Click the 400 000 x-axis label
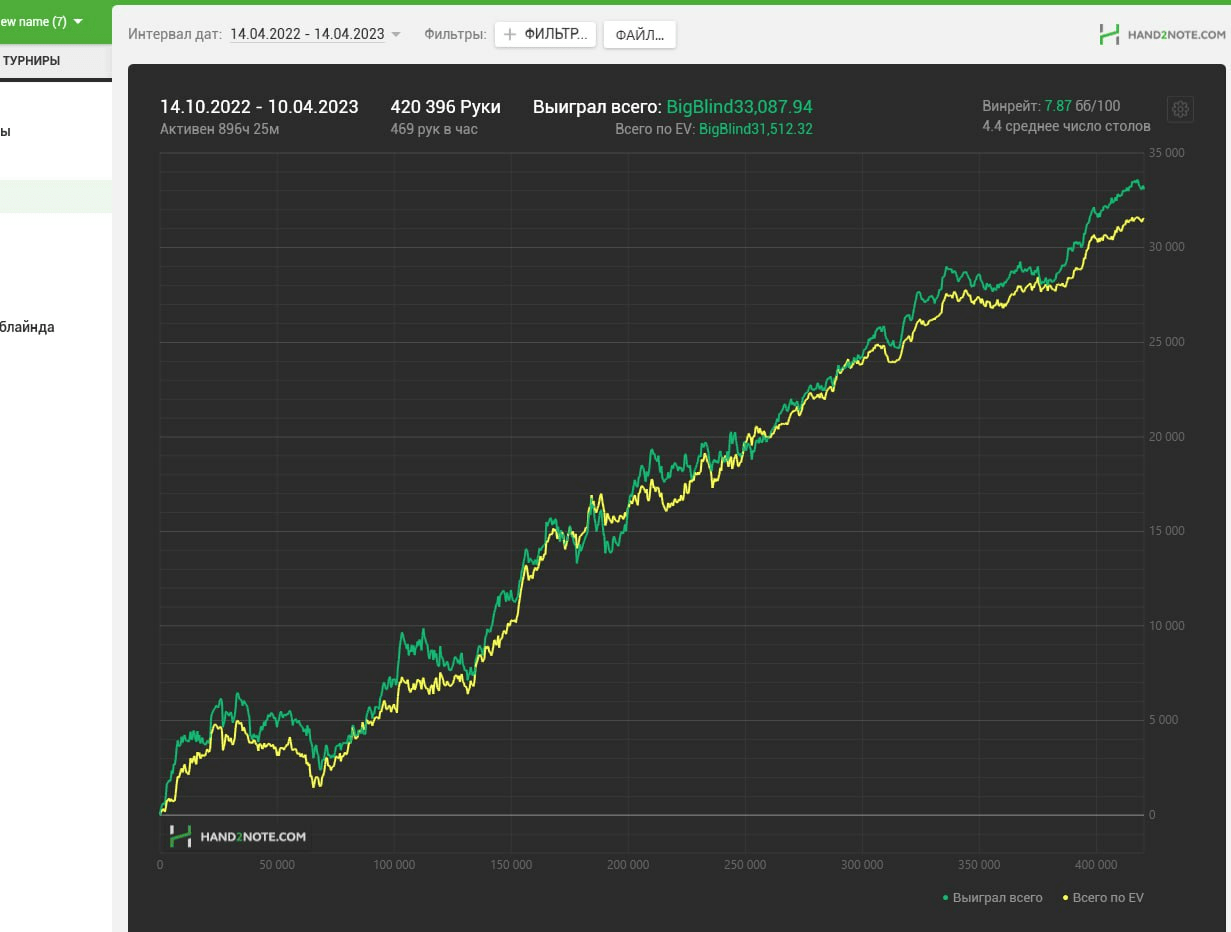 (1096, 865)
